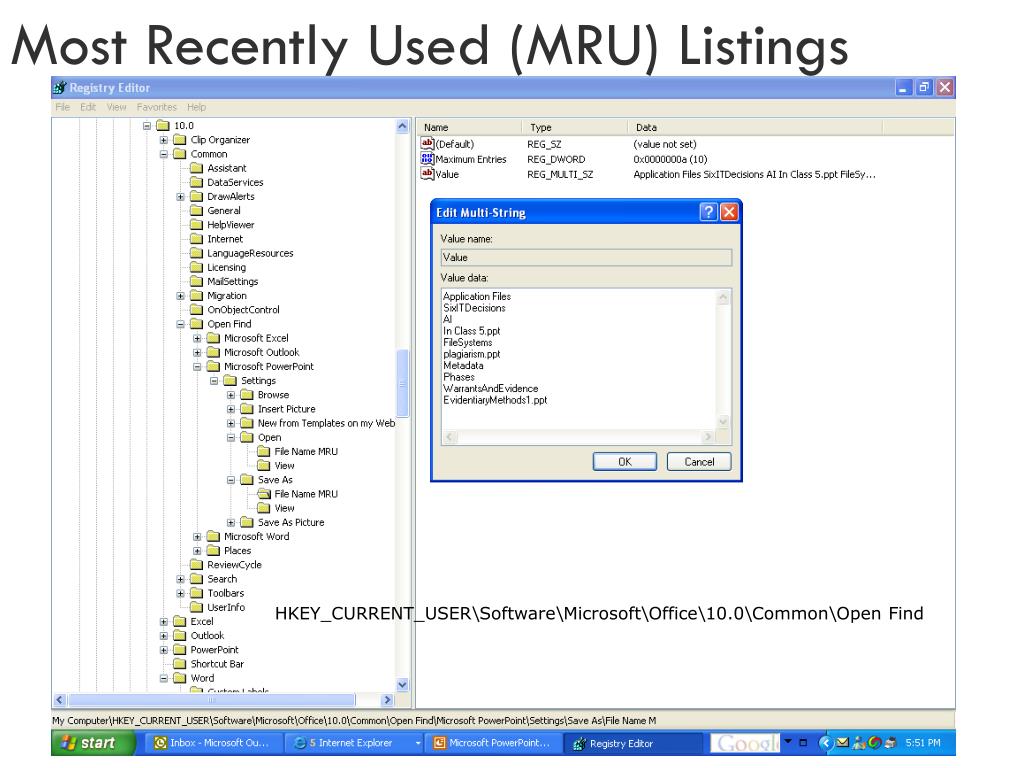This screenshot has width=1024, height=768.
Task: Expand the Microsoft Excel key
Action: pyautogui.click(x=197, y=338)
